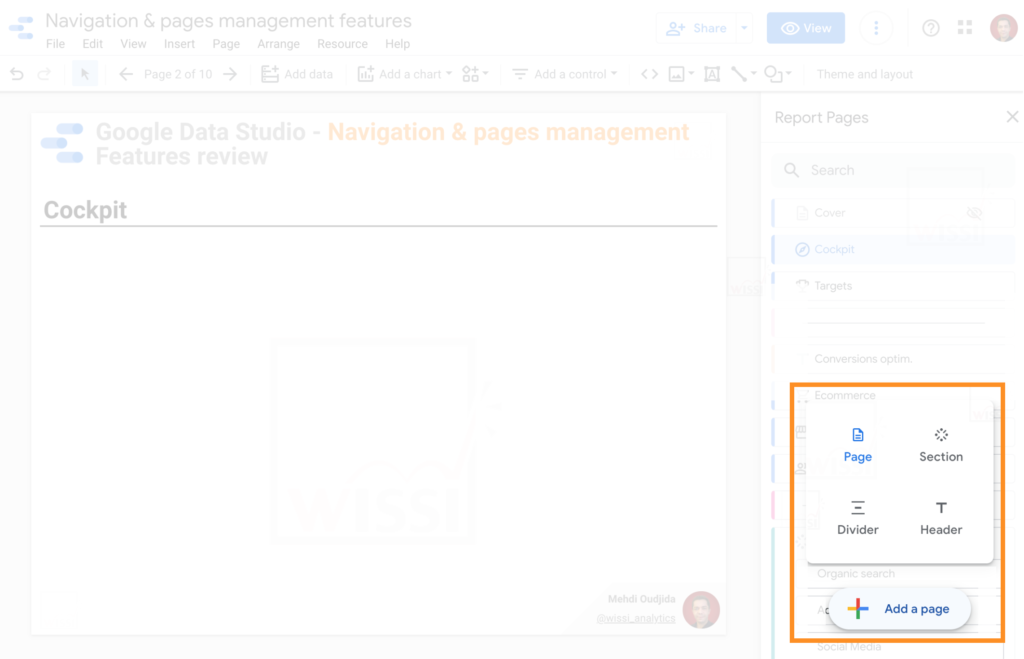
Task: Choose Section in the add popup
Action: tap(941, 446)
